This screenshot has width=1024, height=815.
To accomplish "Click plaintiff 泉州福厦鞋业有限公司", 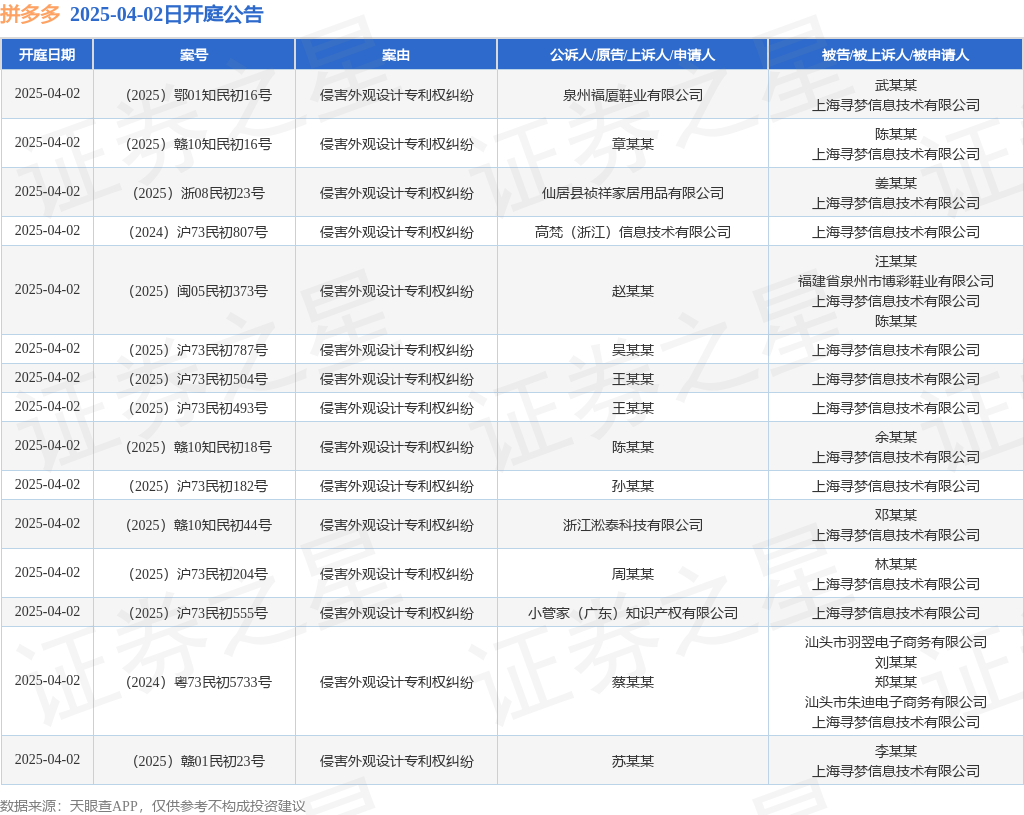I will coord(633,95).
